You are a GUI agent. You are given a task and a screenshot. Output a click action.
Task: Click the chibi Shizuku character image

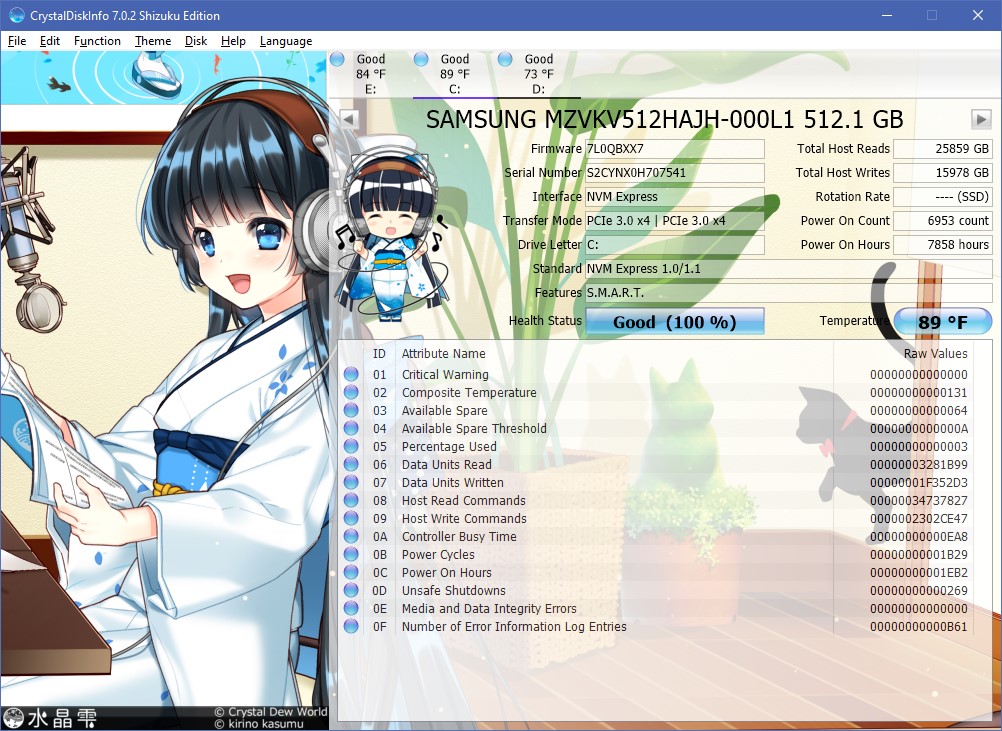pyautogui.click(x=391, y=227)
